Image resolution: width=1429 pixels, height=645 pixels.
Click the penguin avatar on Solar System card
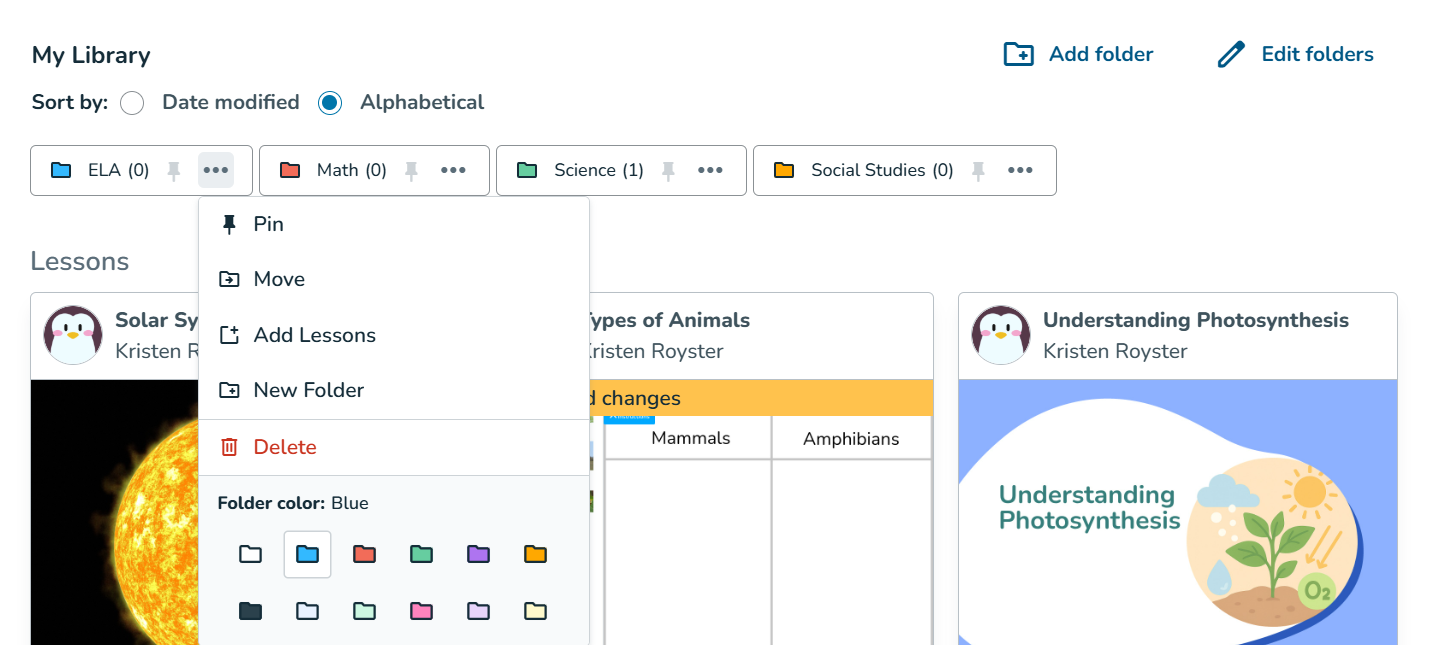coord(73,335)
